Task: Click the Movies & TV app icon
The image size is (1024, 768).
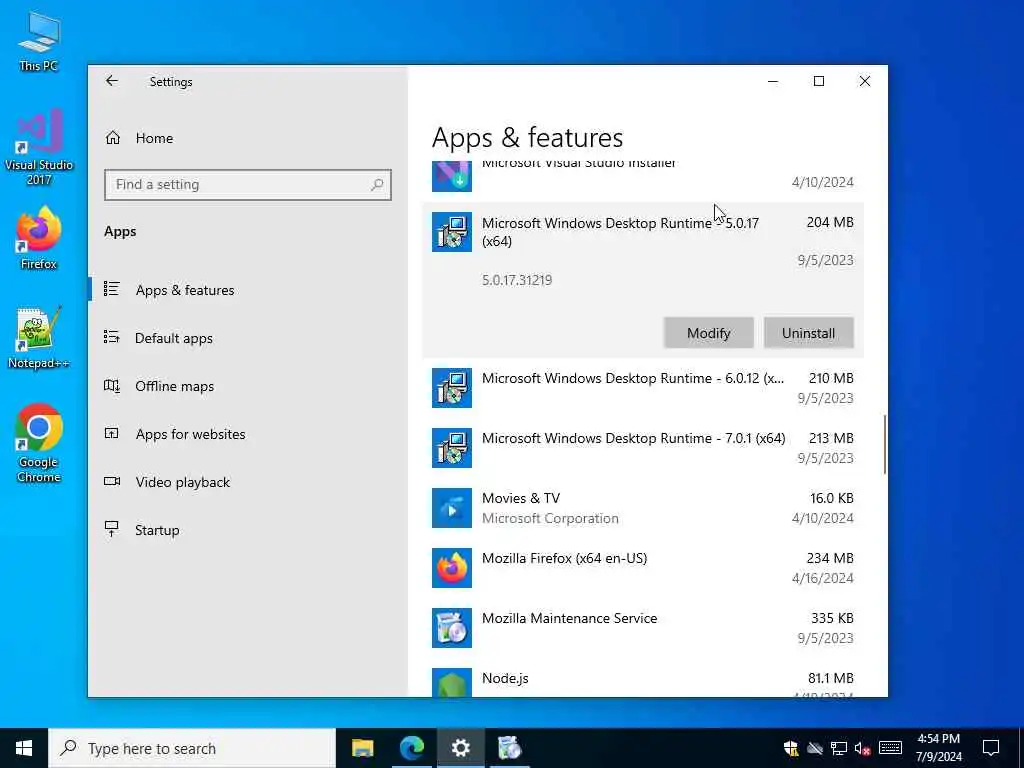Action: point(452,507)
